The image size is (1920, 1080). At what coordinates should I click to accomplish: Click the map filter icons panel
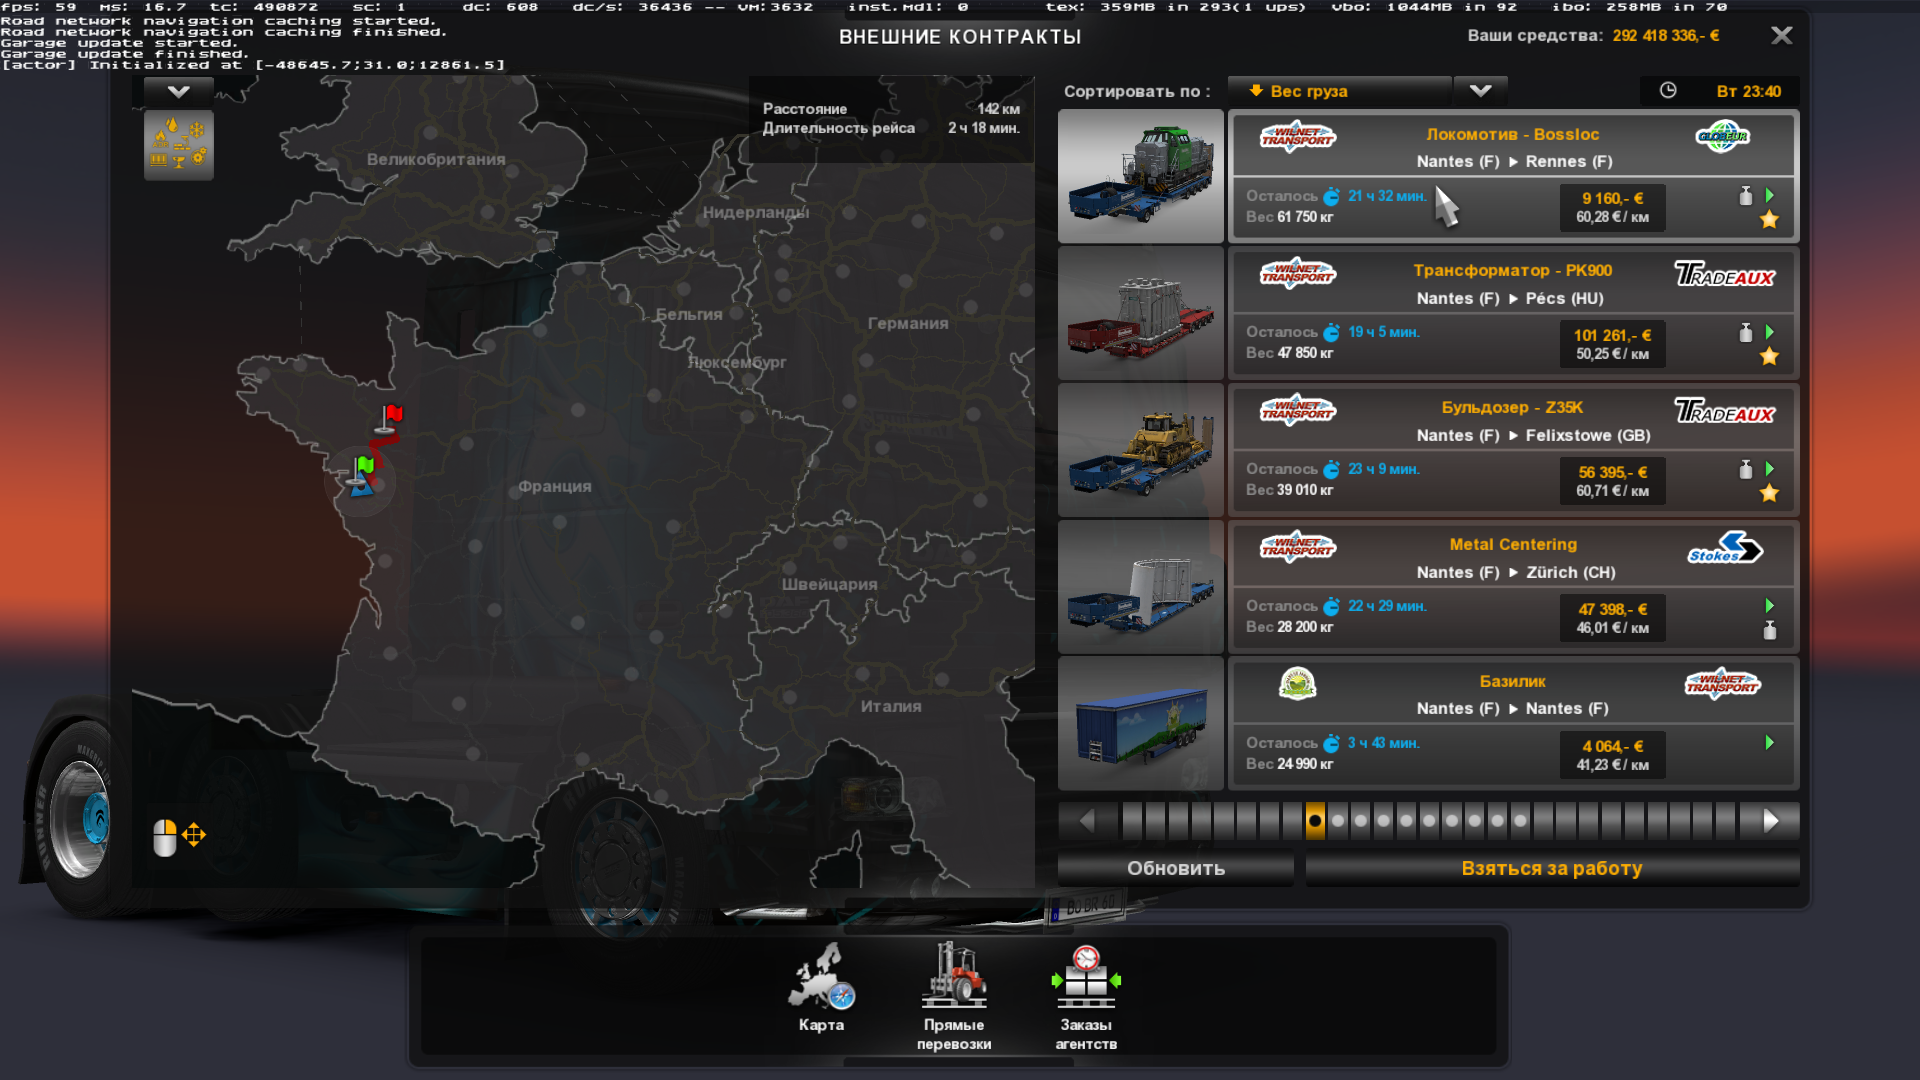click(x=179, y=145)
